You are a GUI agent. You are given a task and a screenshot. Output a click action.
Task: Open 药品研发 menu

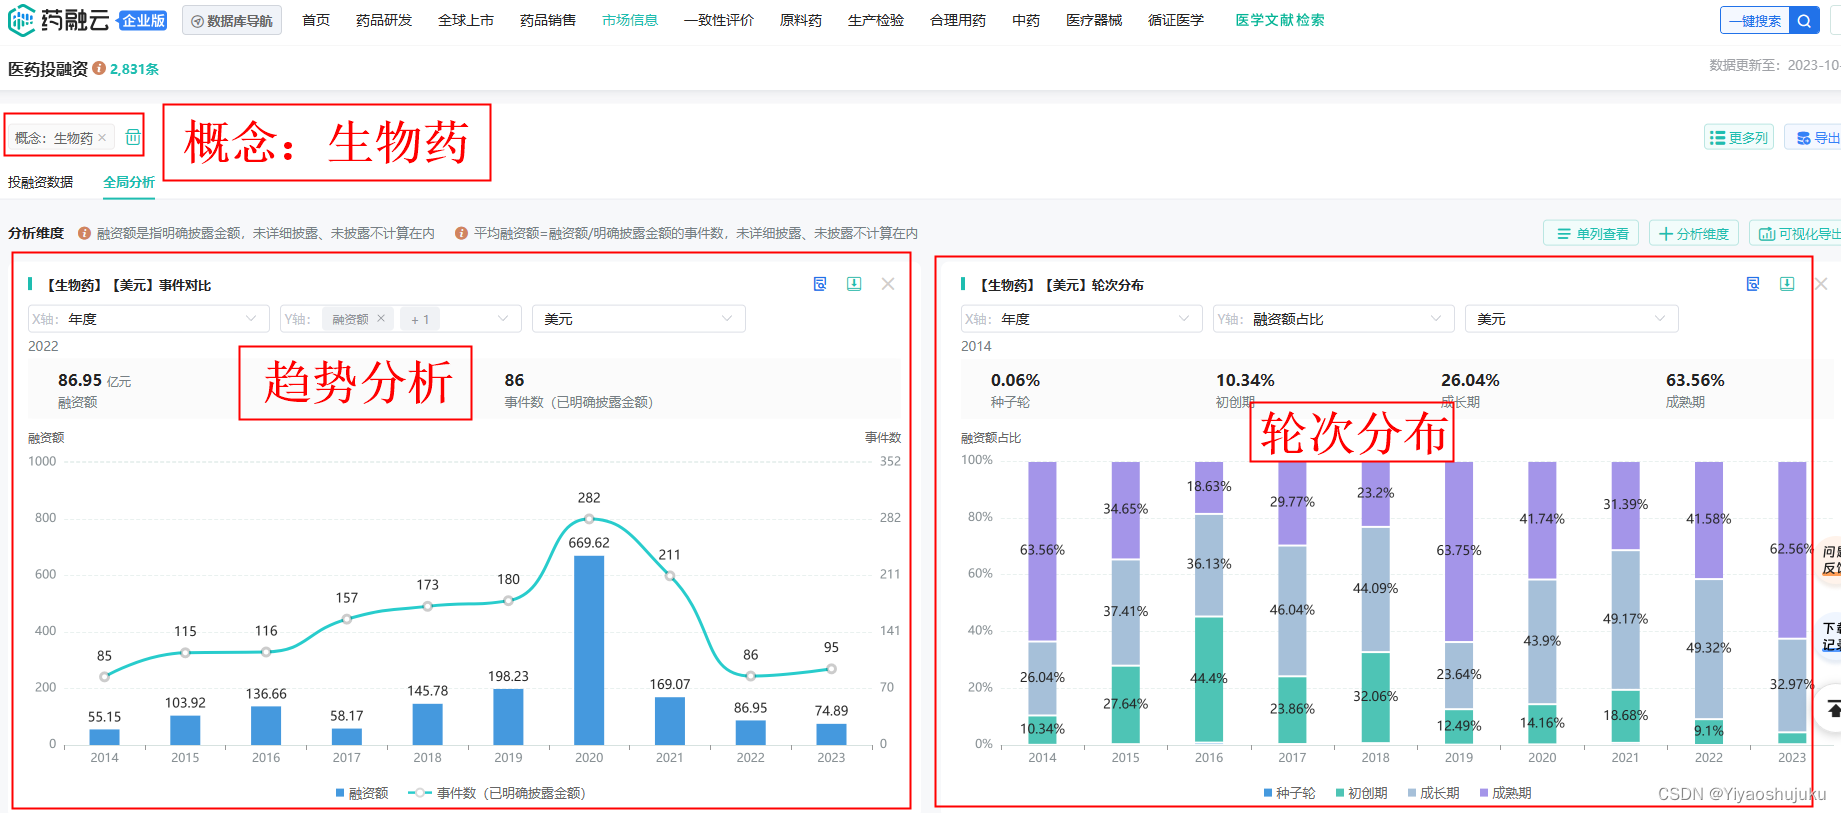pos(384,20)
